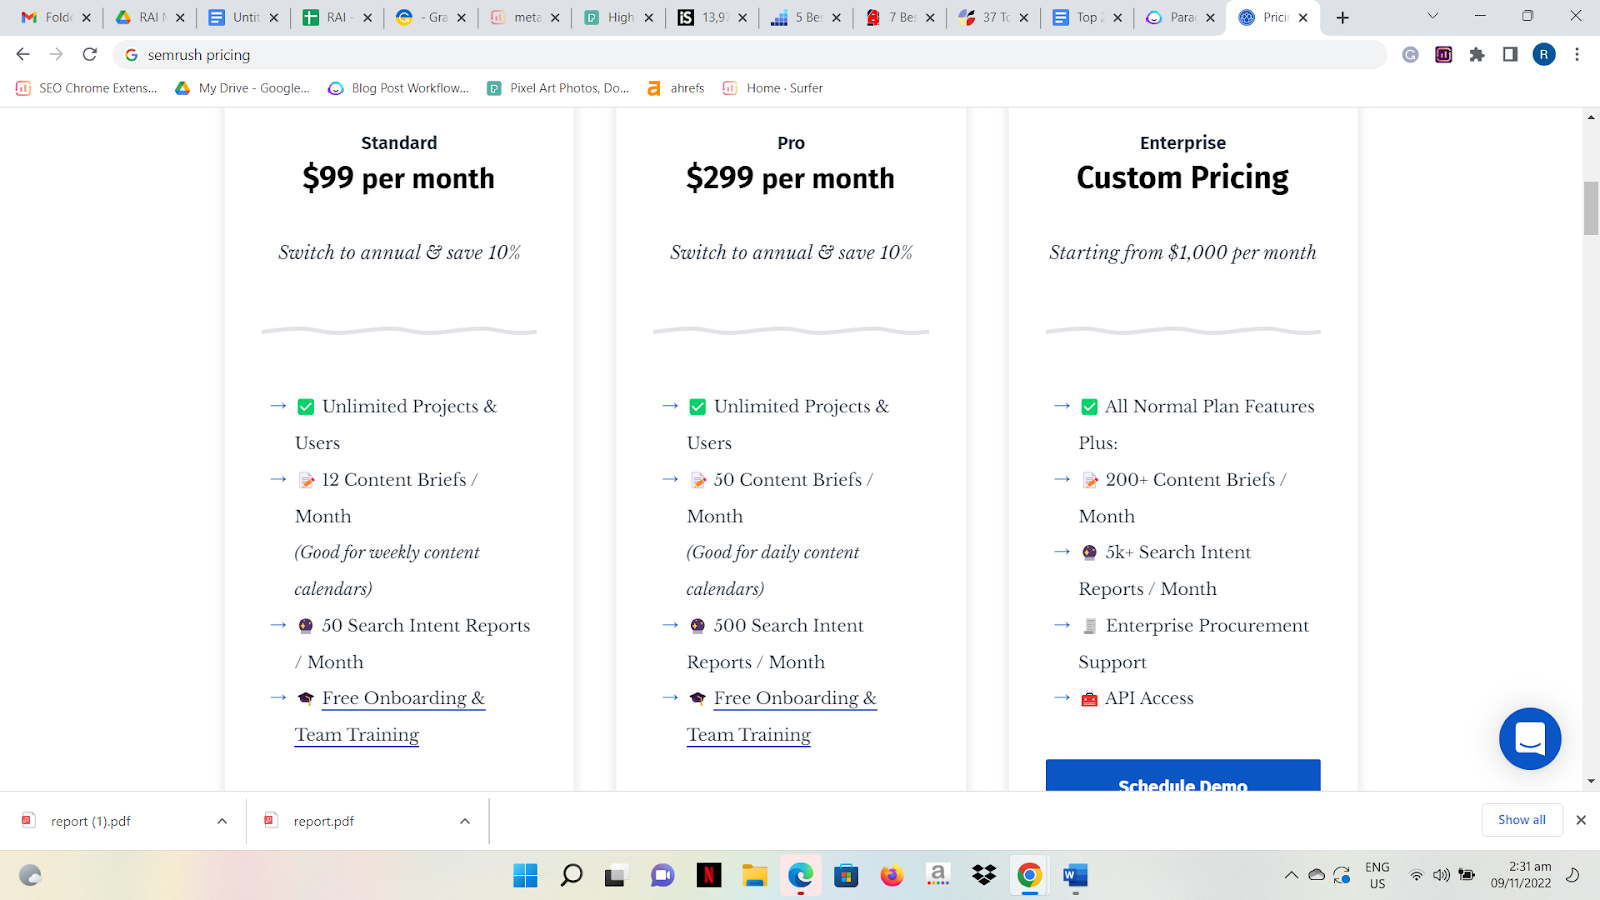Viewport: 1600px width, 900px height.
Task: Click the address bar showing semrush pricing
Action: 700,54
